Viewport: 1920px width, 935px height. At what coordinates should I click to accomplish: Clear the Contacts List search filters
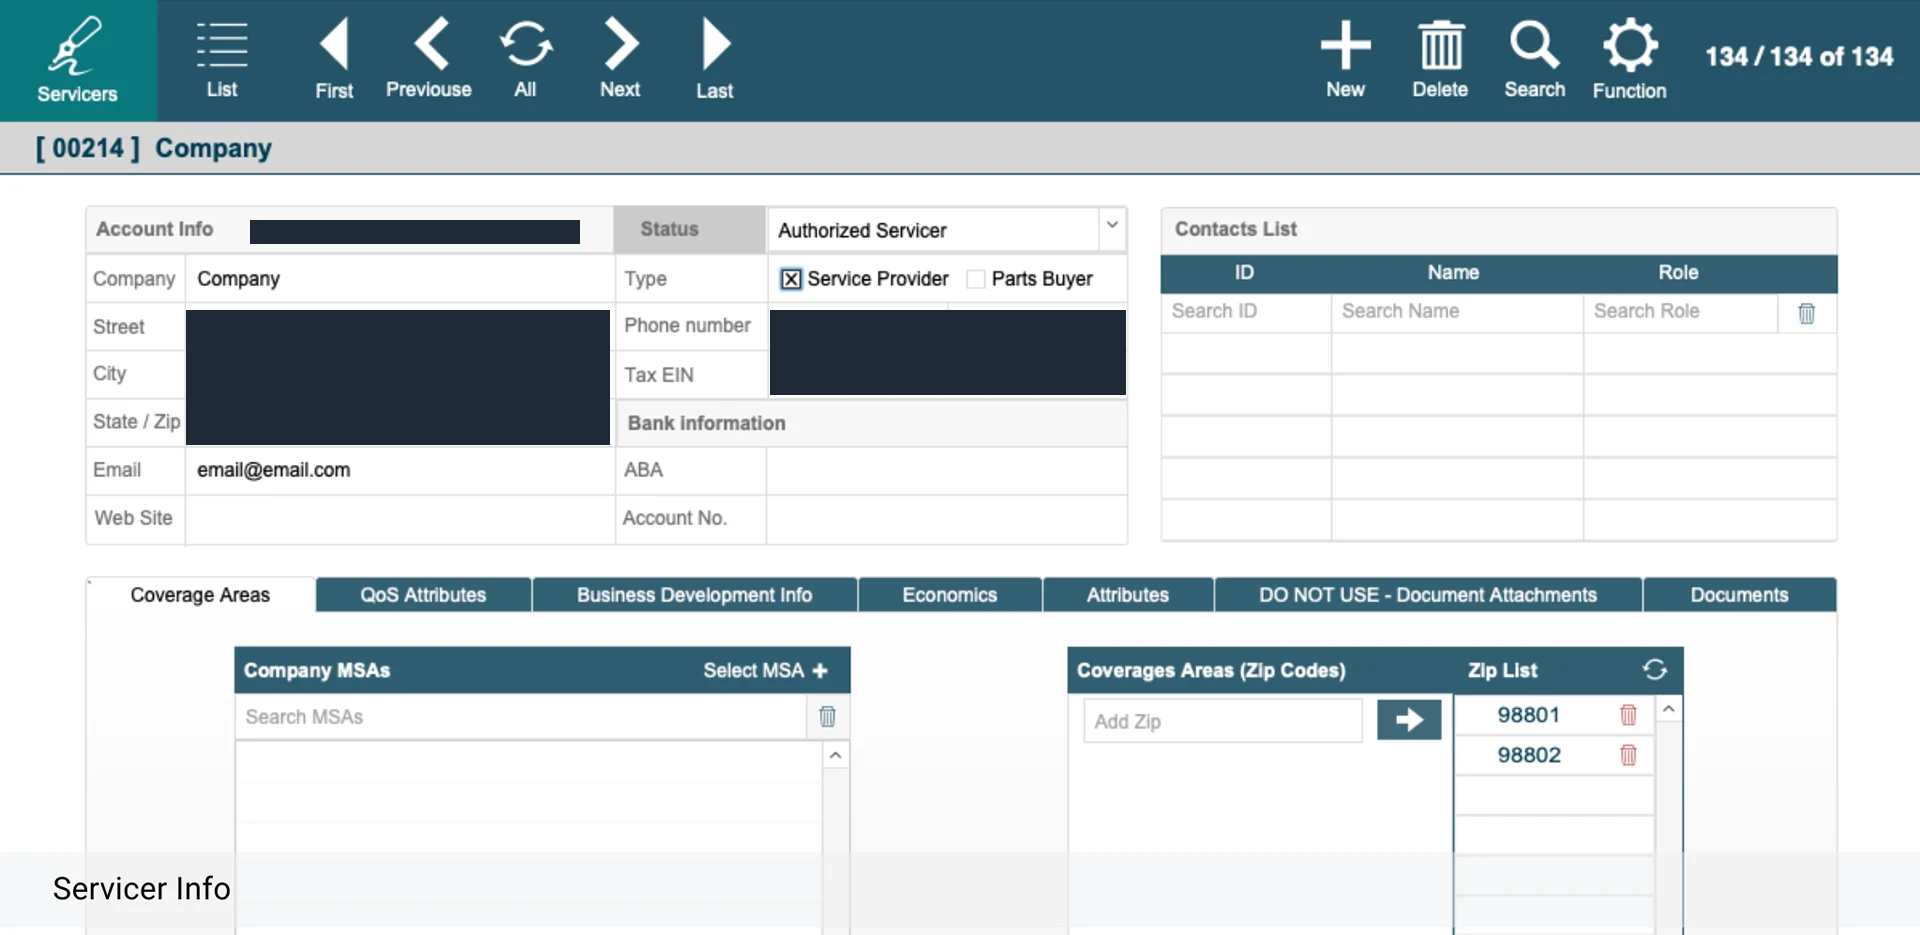pyautogui.click(x=1806, y=313)
